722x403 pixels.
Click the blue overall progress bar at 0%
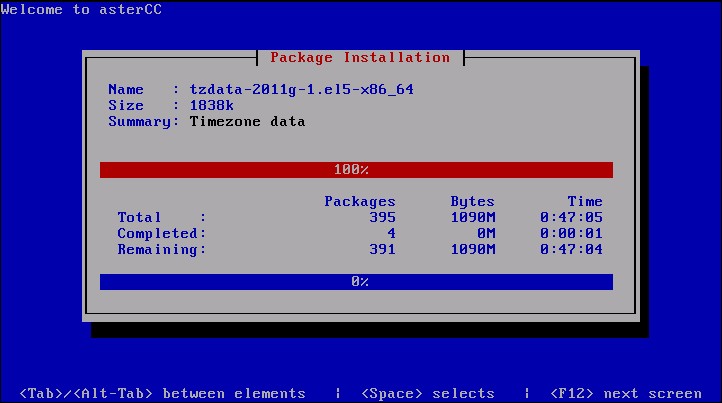point(356,282)
